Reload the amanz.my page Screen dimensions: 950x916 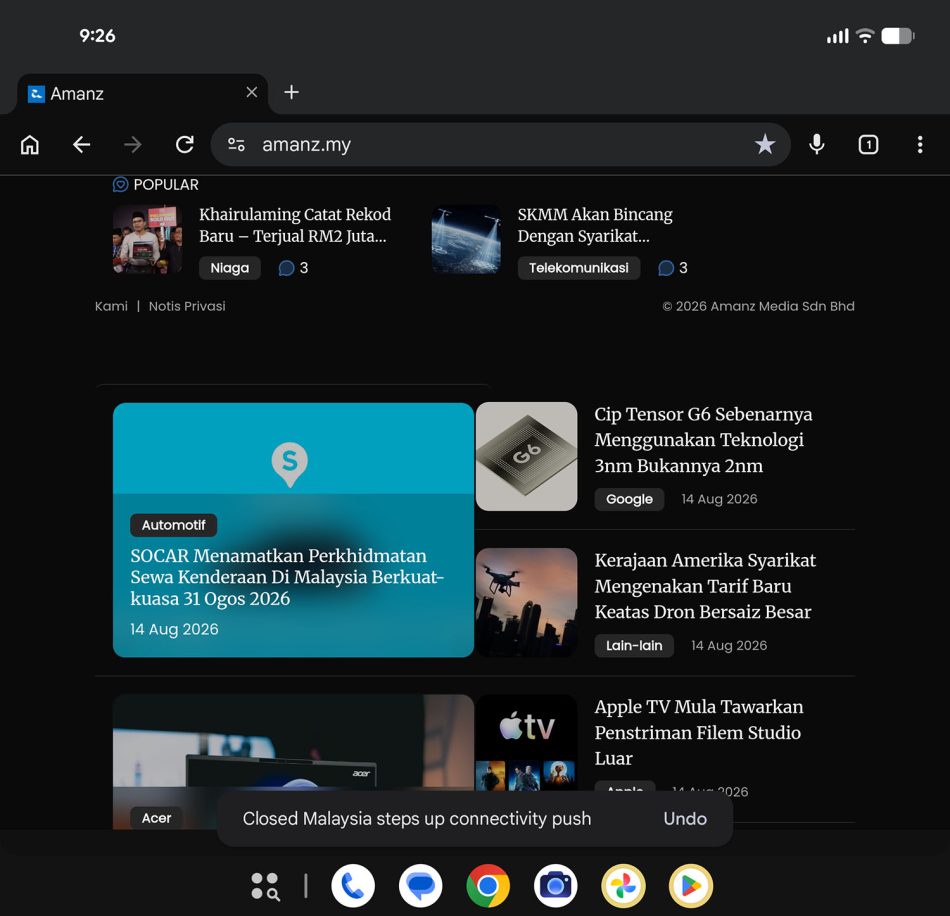[184, 145]
